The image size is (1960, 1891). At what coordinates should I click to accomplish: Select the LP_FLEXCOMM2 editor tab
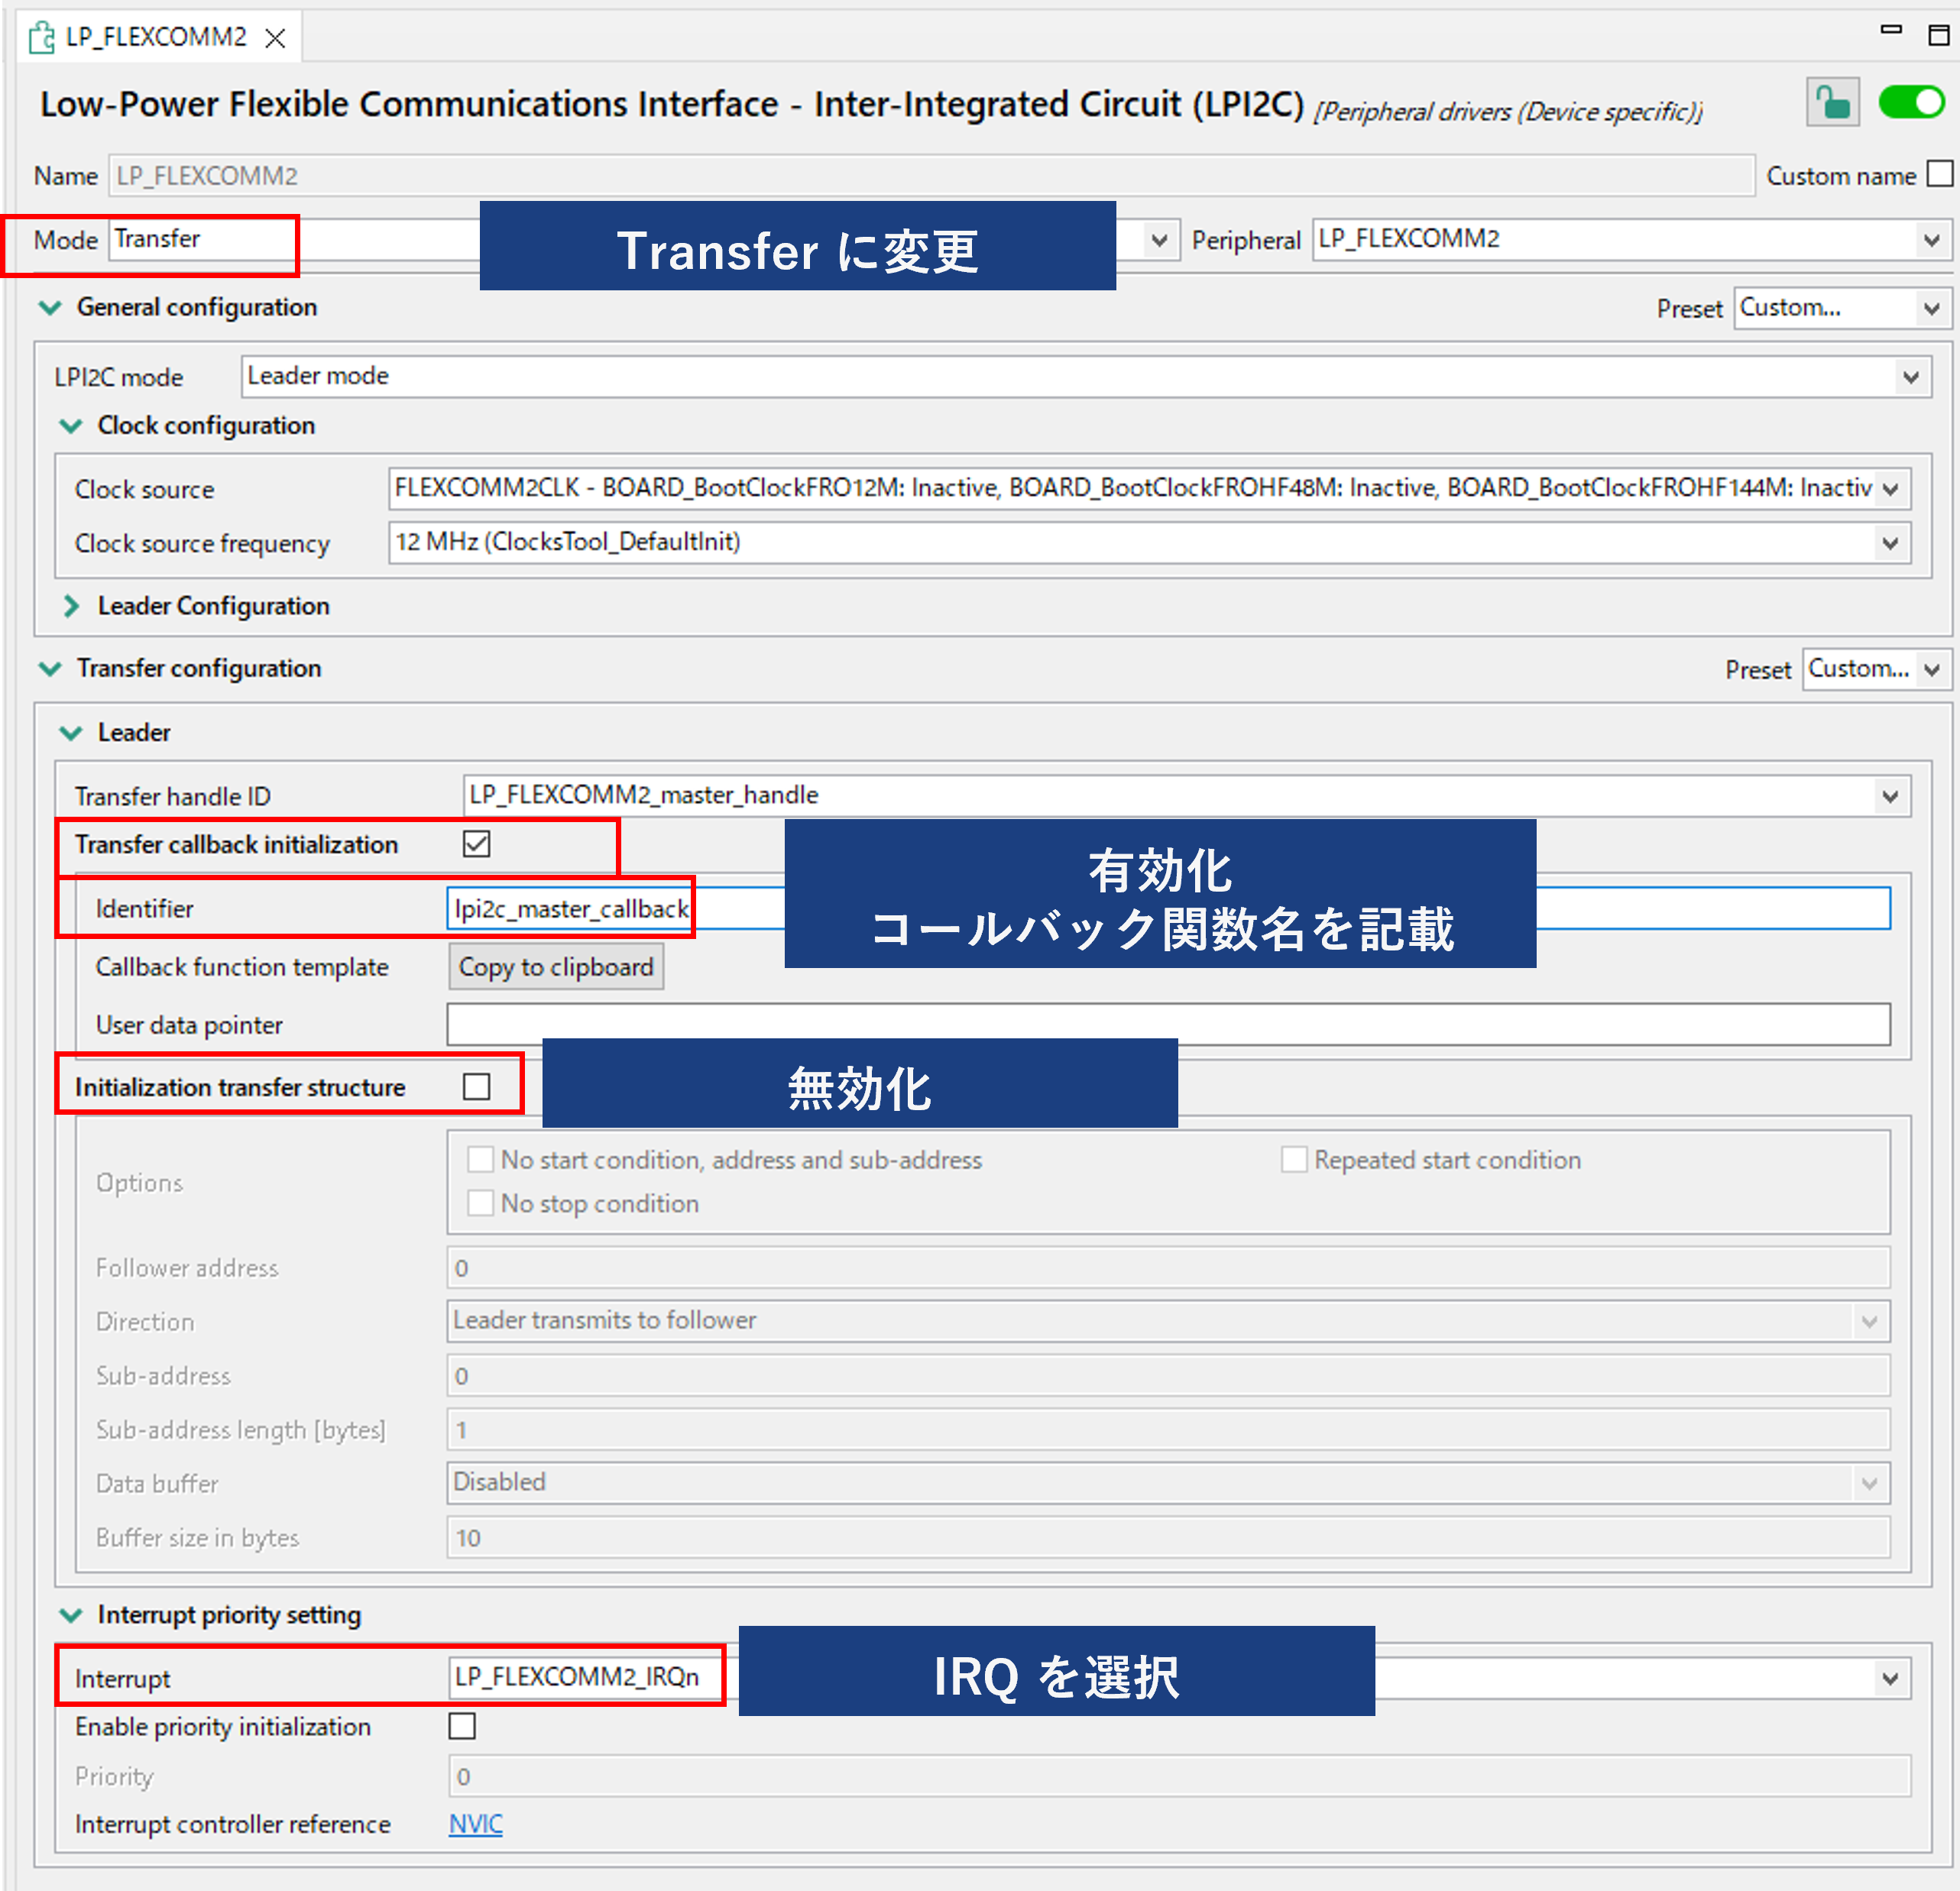click(156, 38)
